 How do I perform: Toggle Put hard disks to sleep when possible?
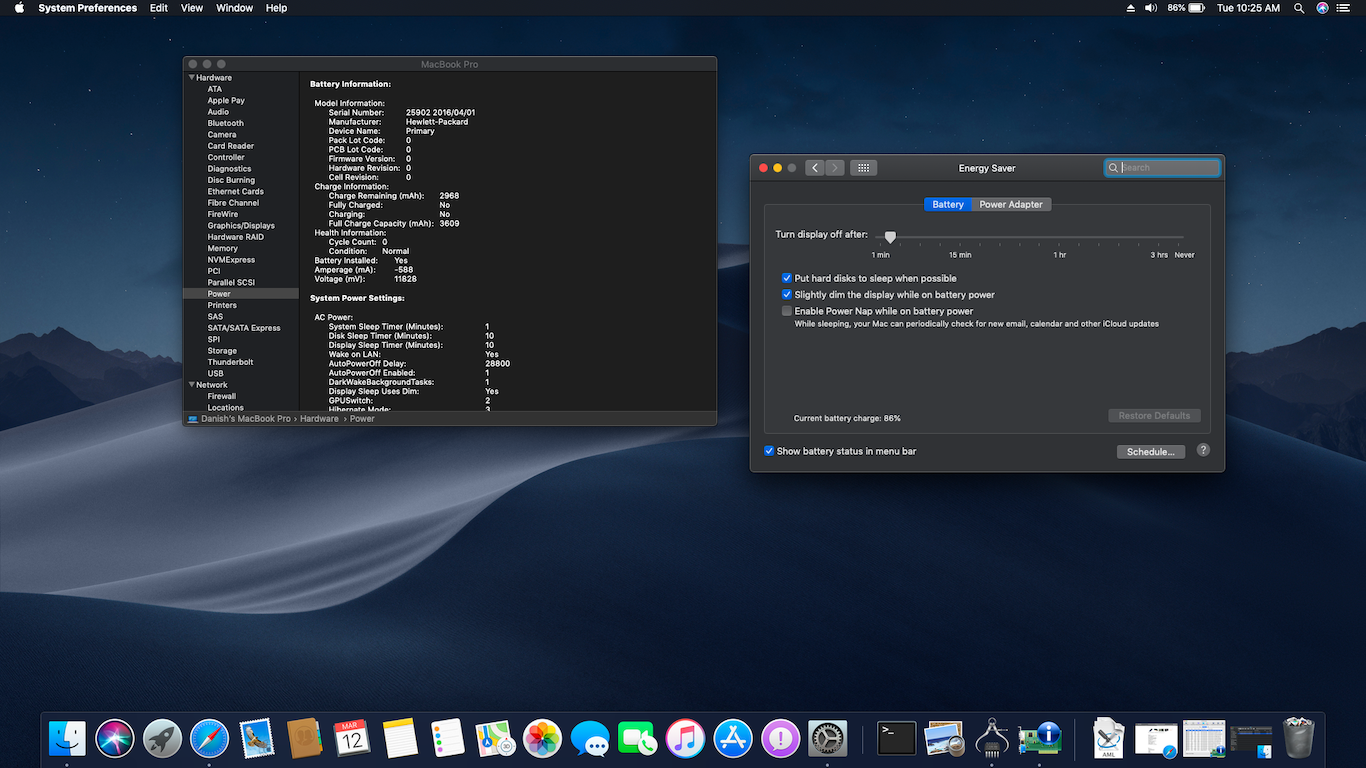(x=787, y=278)
